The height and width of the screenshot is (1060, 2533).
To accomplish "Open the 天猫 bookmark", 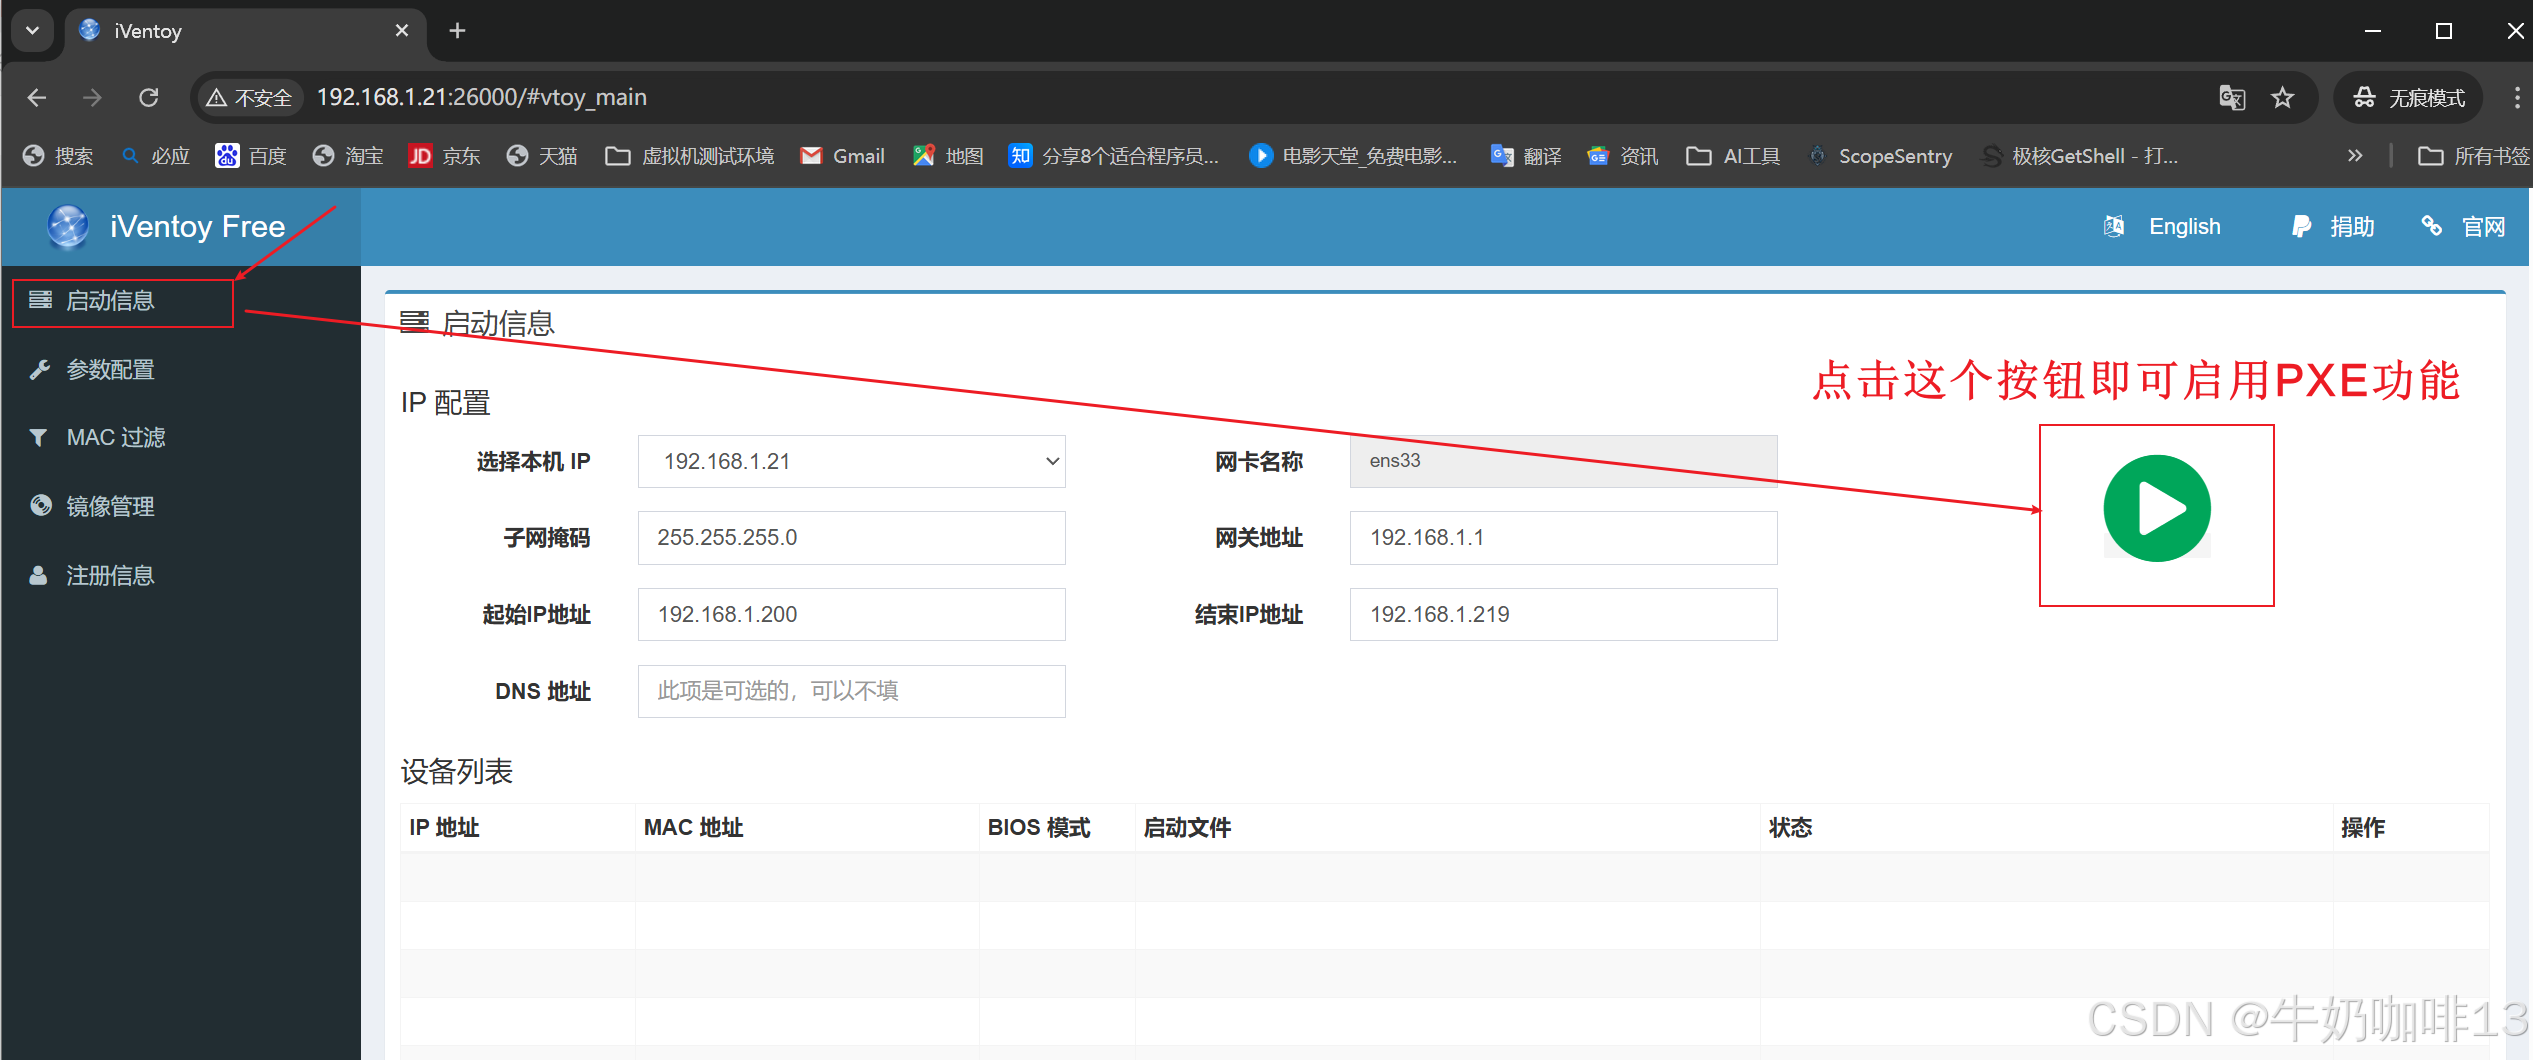I will tap(542, 156).
